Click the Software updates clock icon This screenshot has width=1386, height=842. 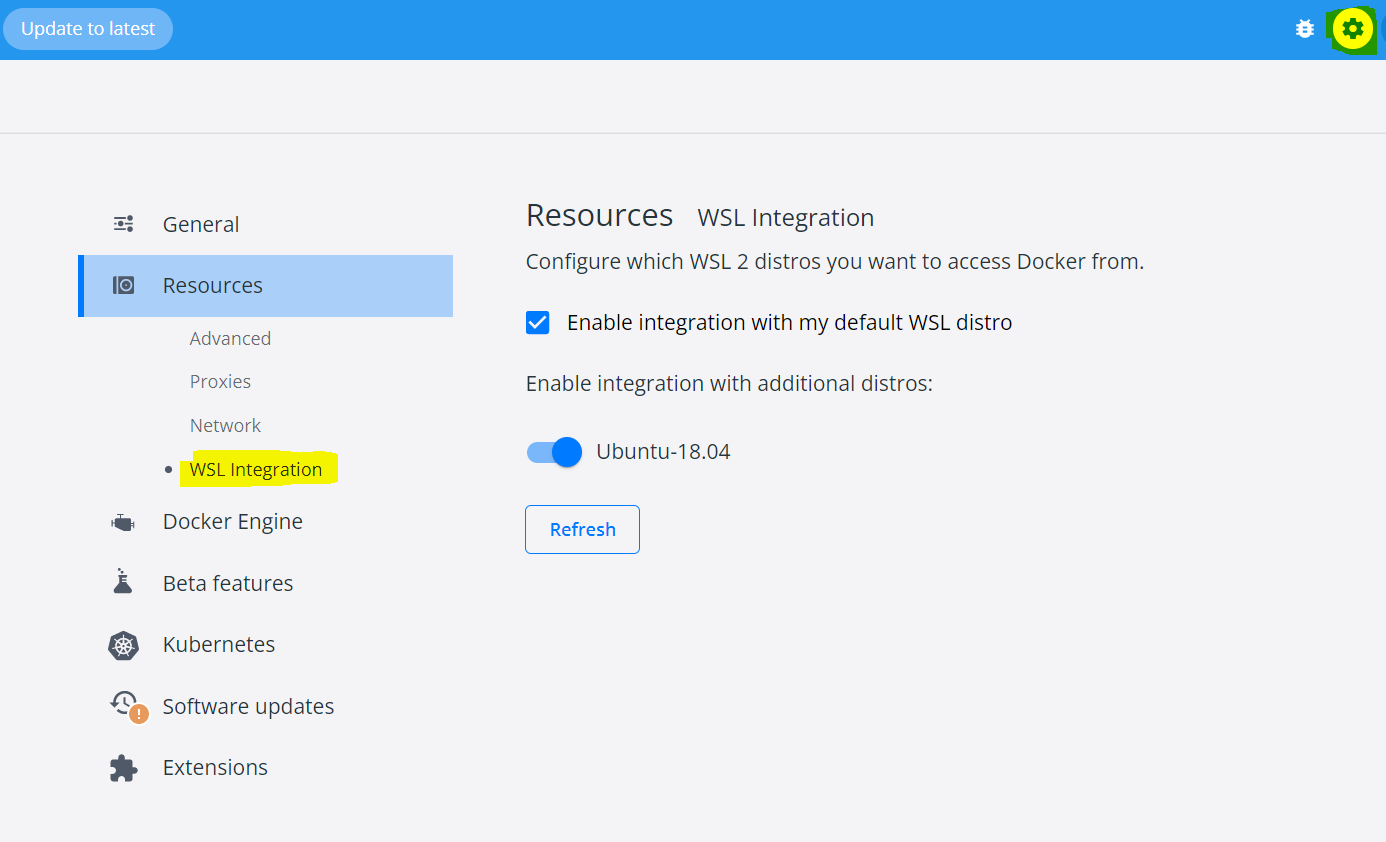coord(123,702)
